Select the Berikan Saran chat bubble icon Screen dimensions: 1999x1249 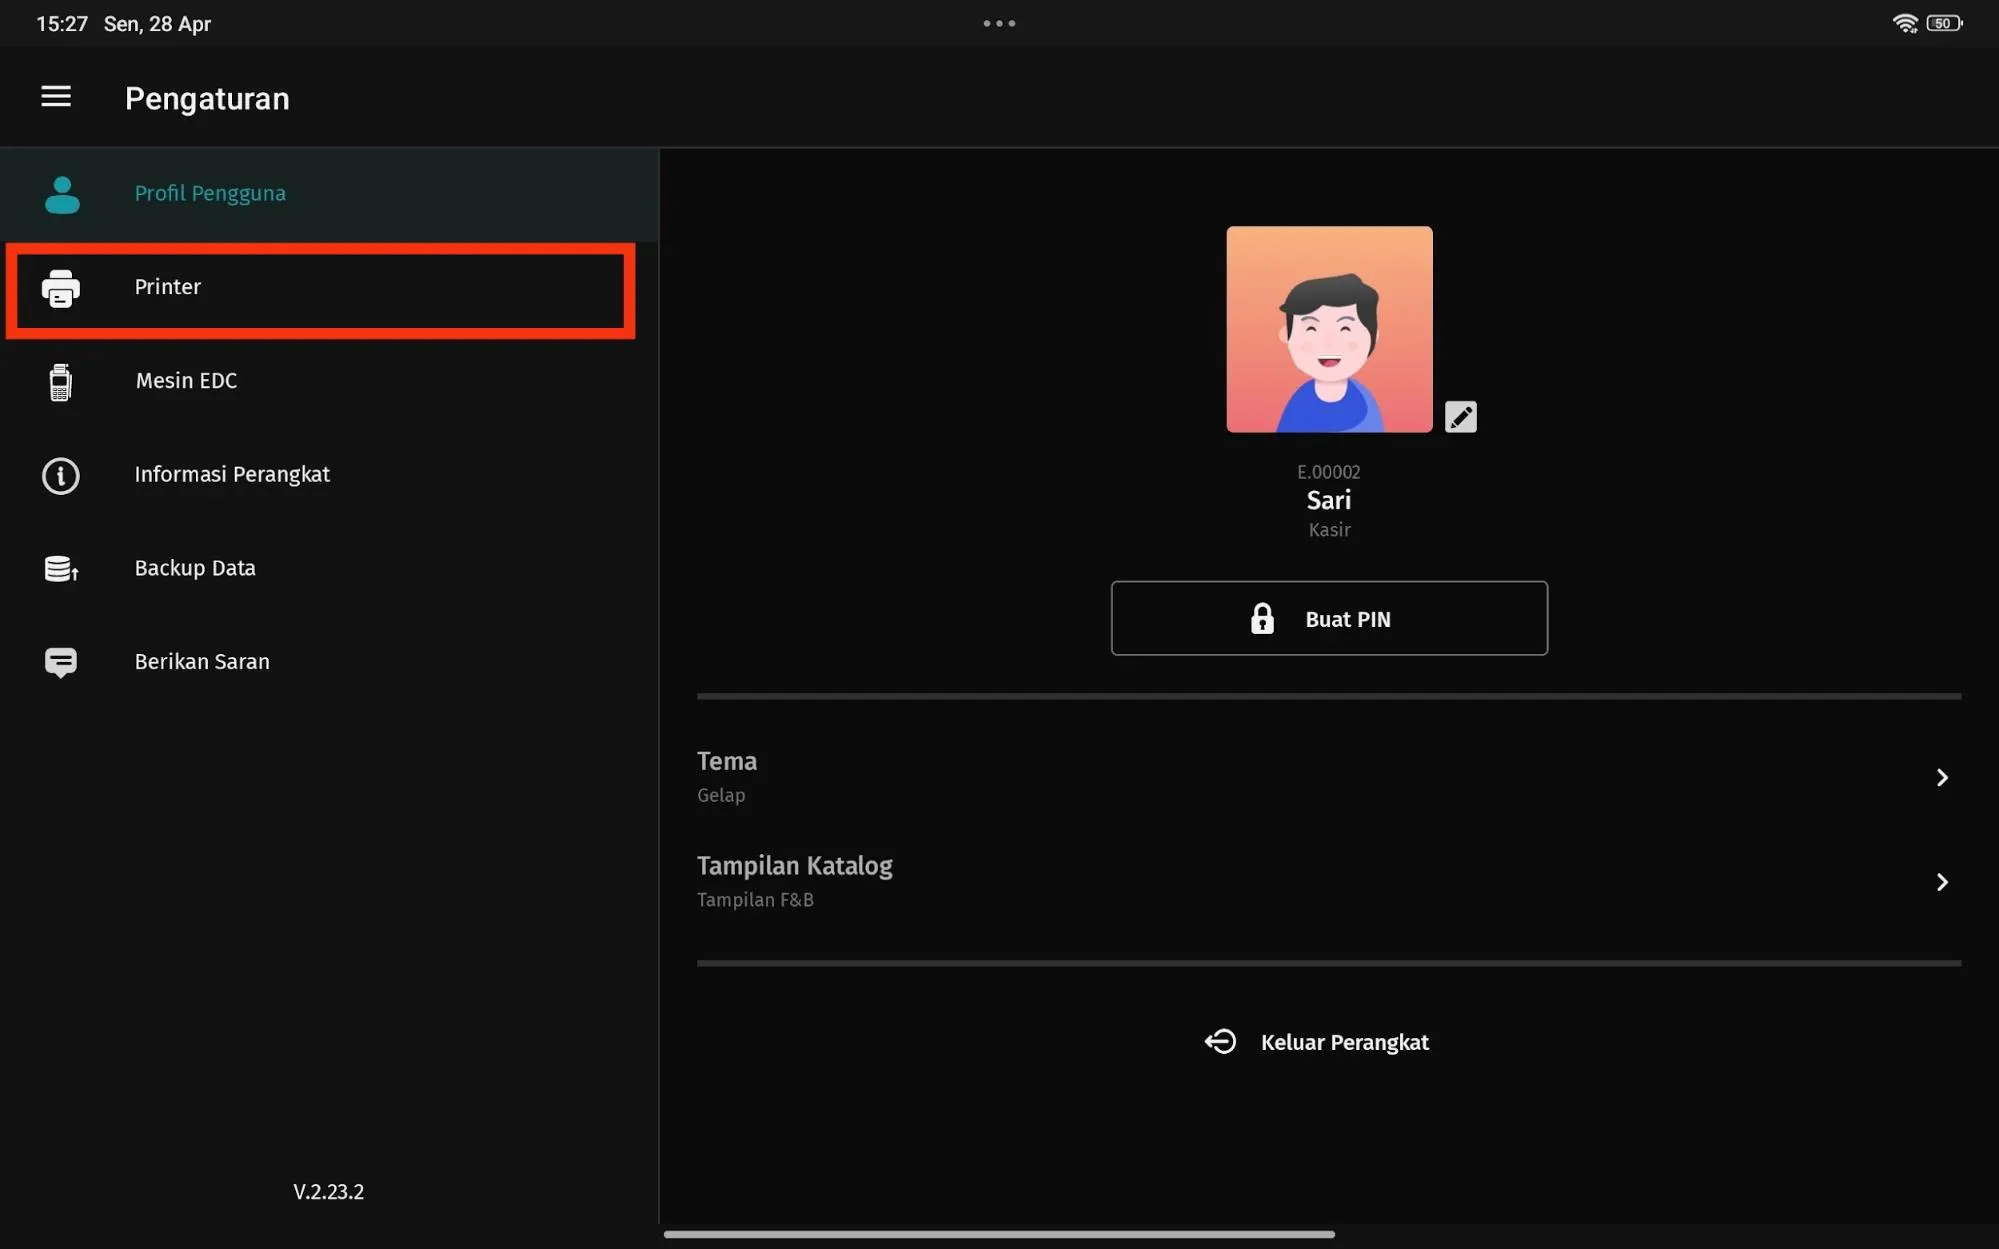coord(60,662)
